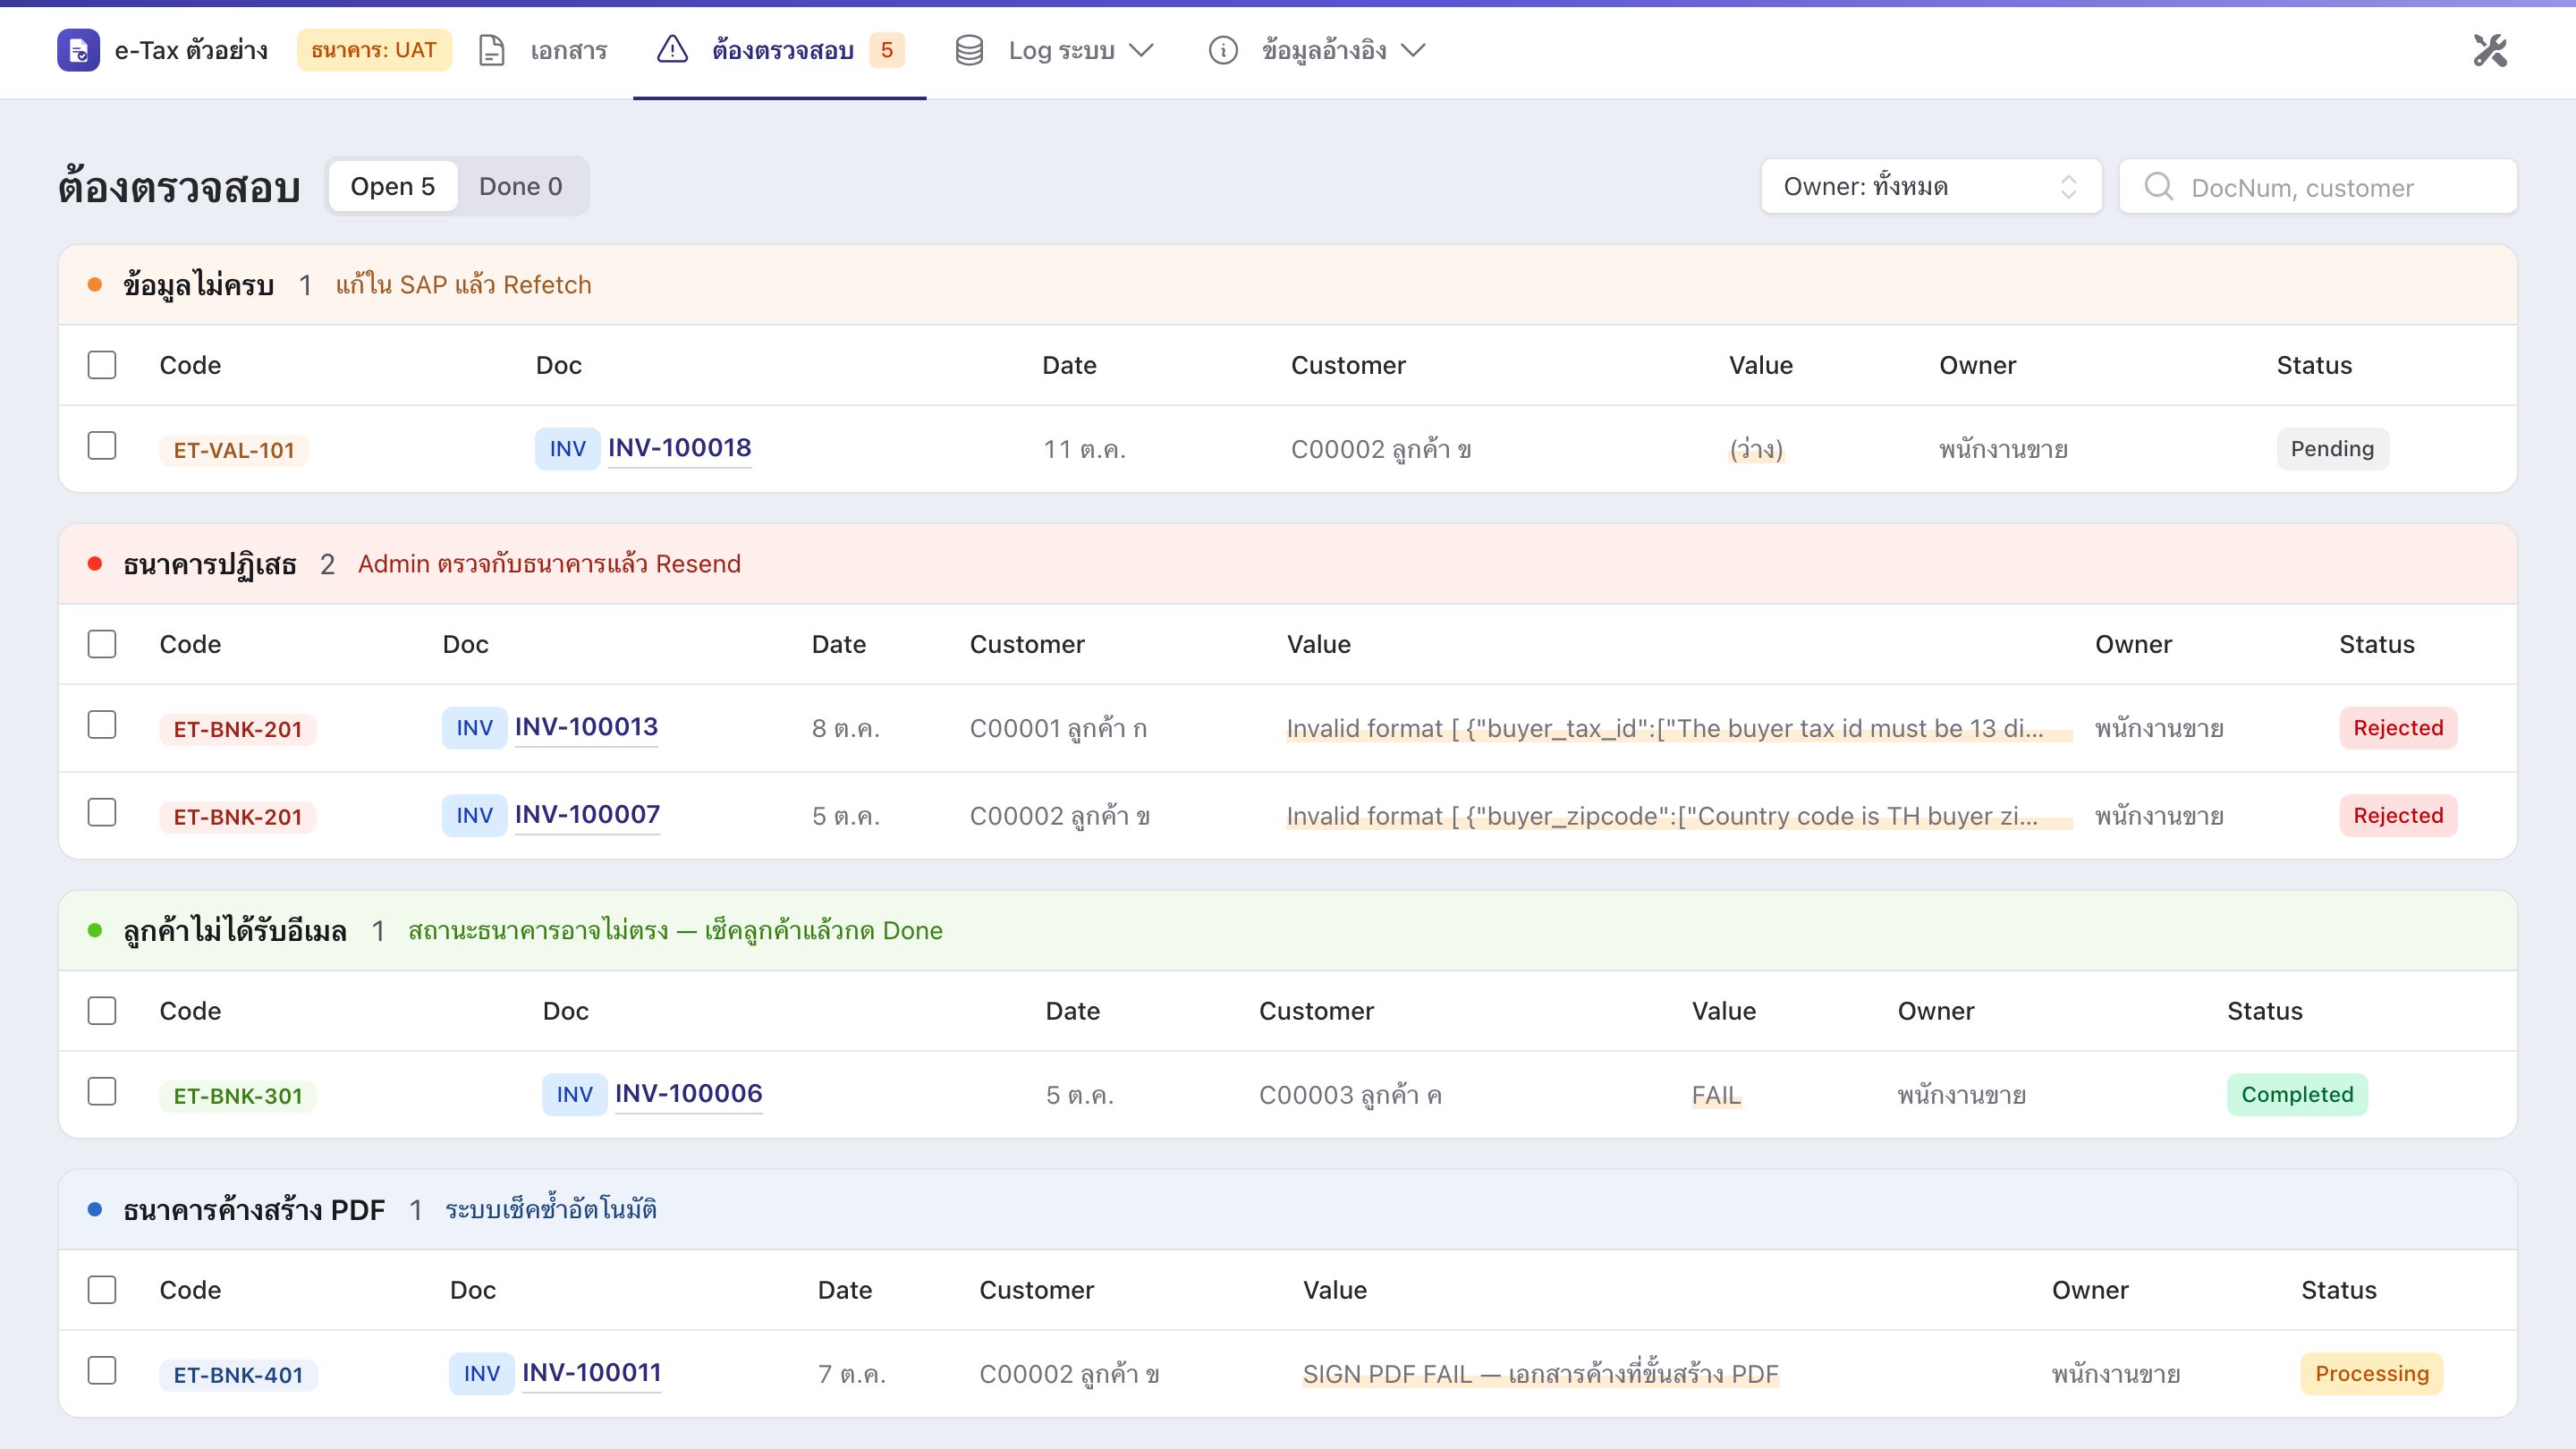Screen dimensions: 2576x1449
Task: Switch to the Done 0 filter
Action: click(x=521, y=186)
